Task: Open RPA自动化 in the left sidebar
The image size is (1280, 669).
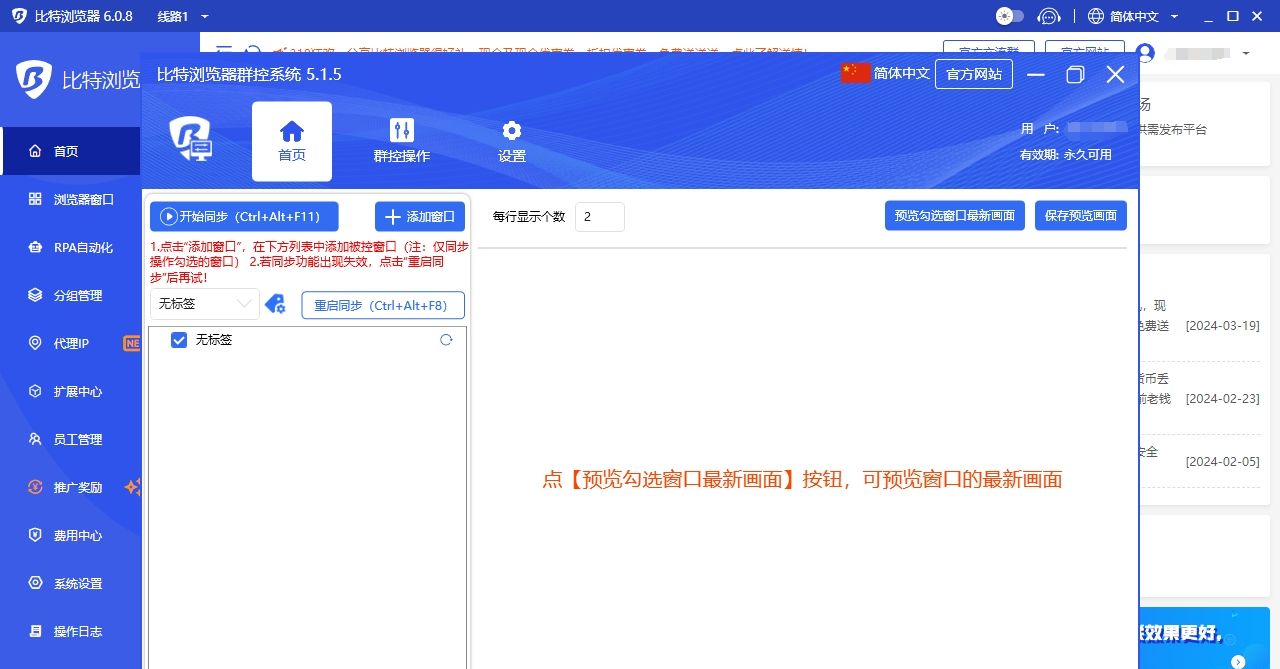Action: coord(70,247)
